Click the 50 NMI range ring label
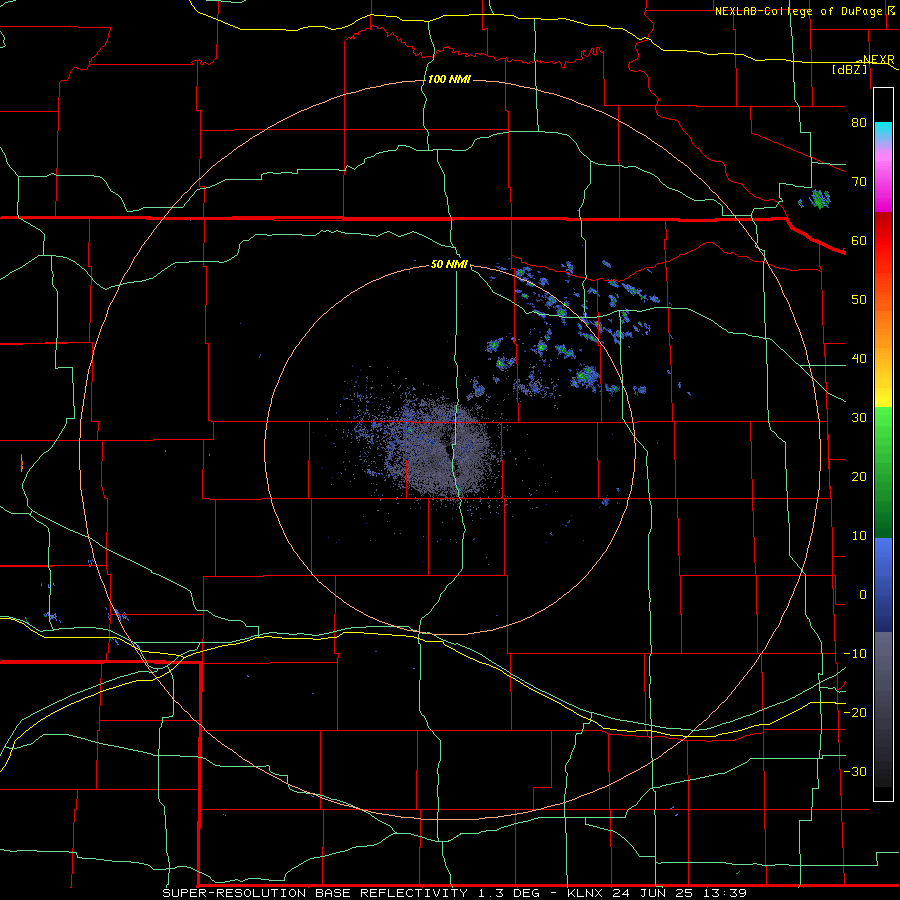Viewport: 900px width, 900px height. [449, 265]
